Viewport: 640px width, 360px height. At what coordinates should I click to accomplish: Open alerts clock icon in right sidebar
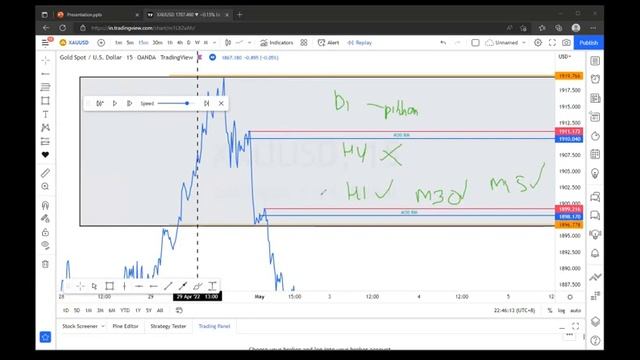click(595, 79)
